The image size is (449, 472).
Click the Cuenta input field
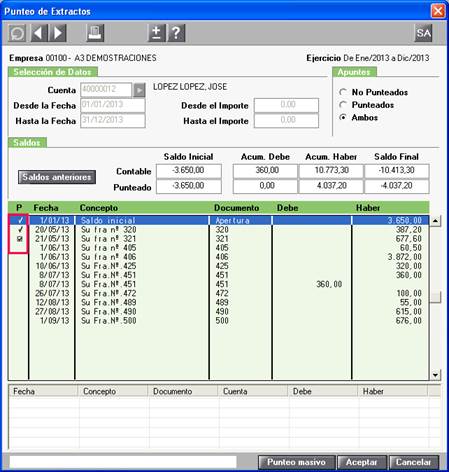[x=106, y=90]
